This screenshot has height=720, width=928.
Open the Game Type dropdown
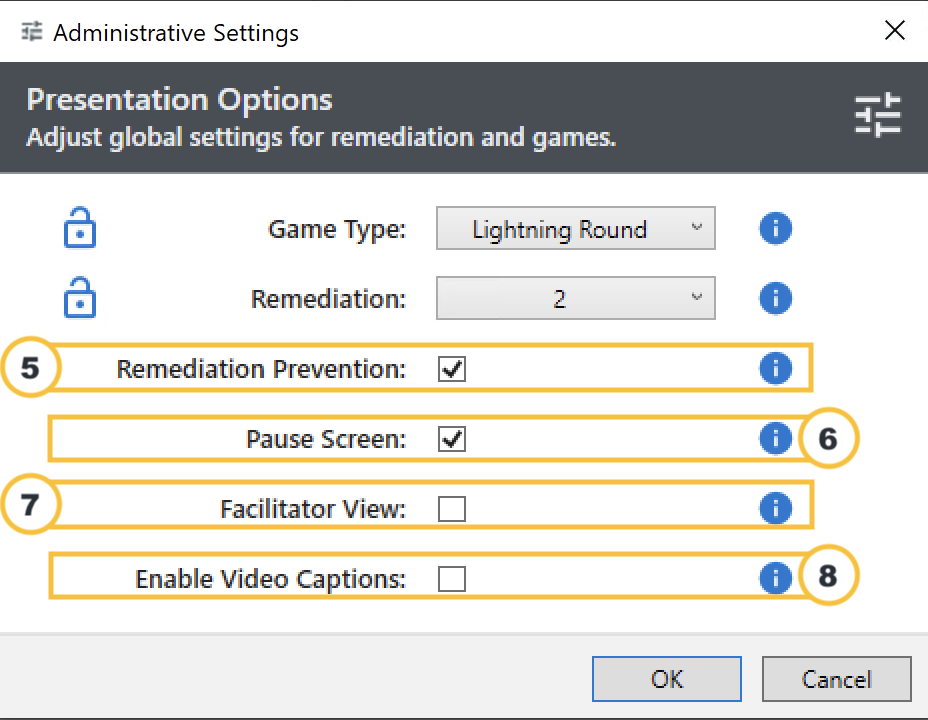tap(575, 229)
